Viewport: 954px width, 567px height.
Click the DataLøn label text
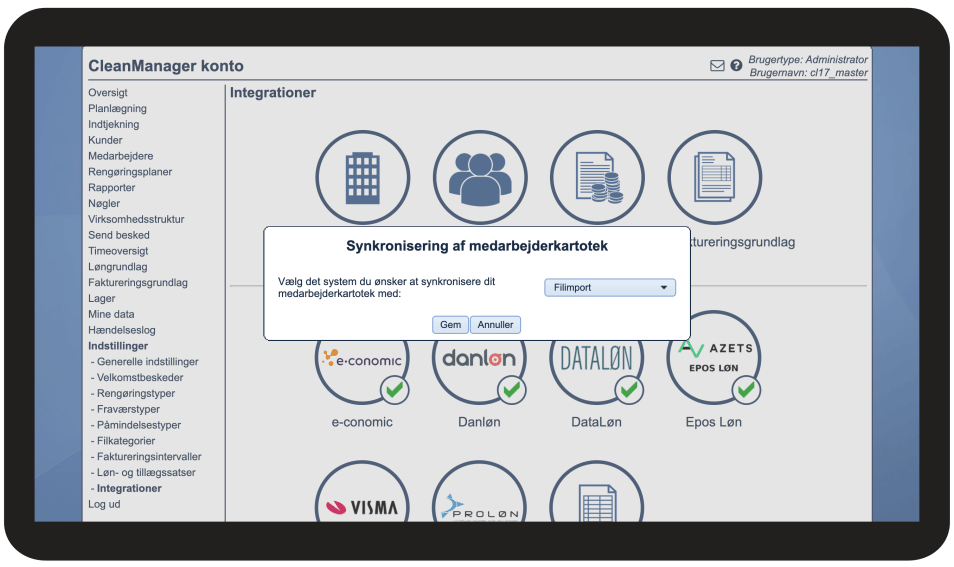[596, 422]
